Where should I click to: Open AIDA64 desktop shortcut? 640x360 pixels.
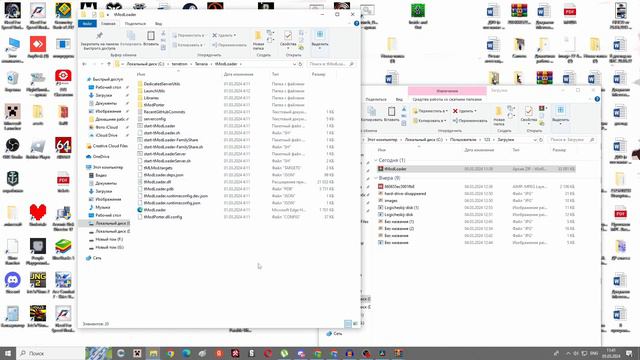pyautogui.click(x=63, y=149)
